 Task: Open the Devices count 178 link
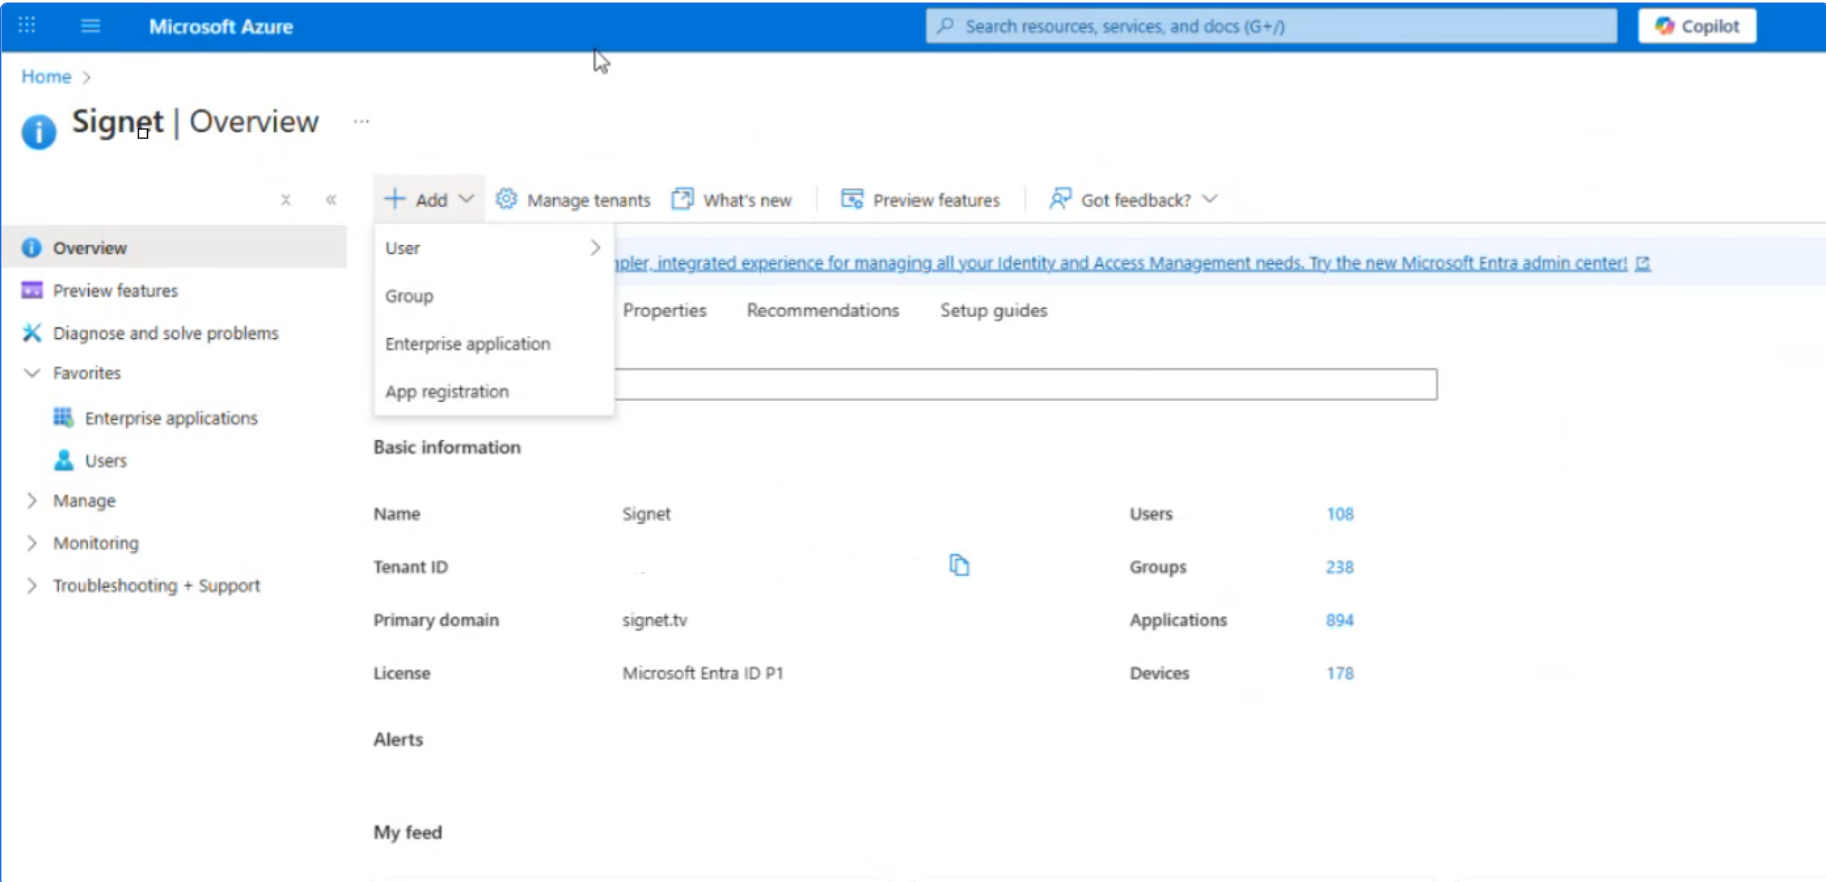click(1340, 673)
